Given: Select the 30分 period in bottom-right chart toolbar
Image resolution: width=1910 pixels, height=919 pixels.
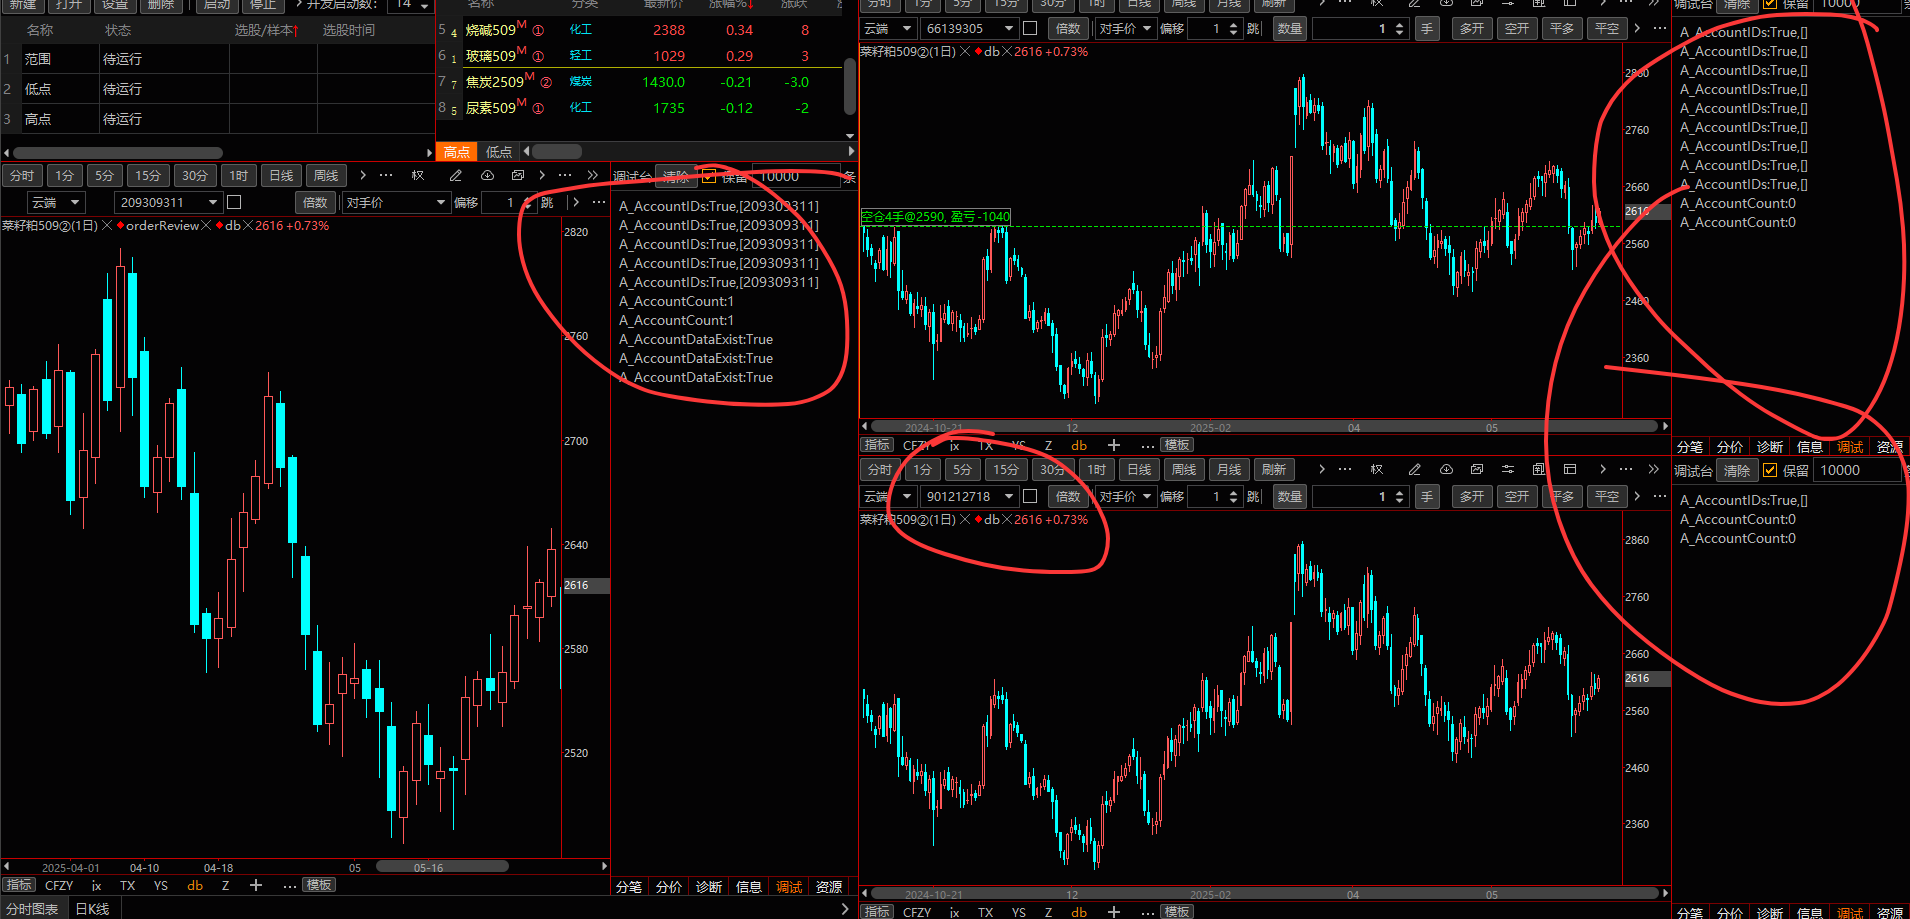Looking at the screenshot, I should tap(1052, 469).
